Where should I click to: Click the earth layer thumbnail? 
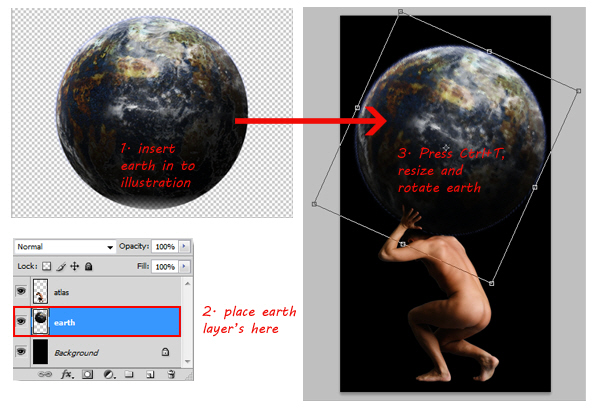point(40,322)
